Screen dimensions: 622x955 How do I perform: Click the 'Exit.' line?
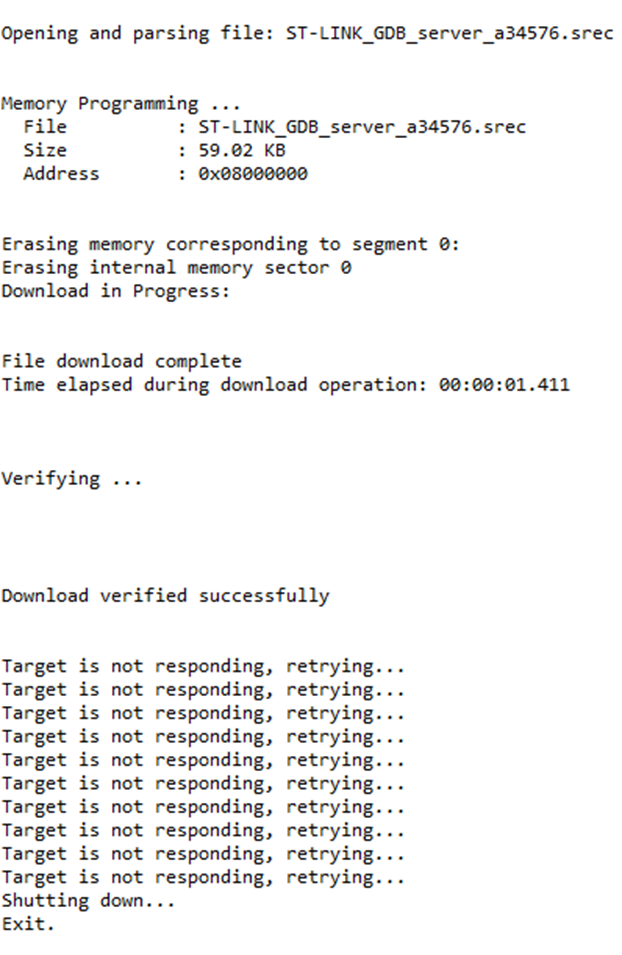coord(28,925)
